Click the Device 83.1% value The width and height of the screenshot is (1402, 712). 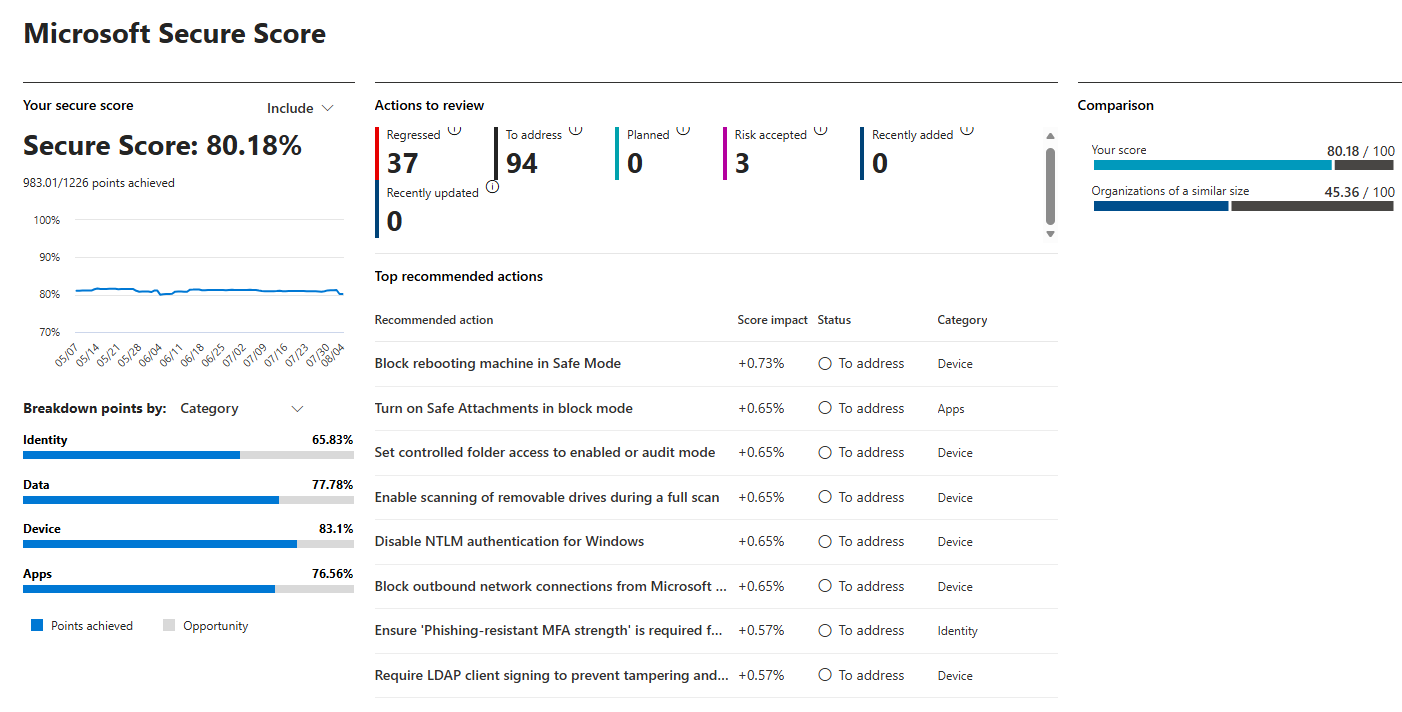click(336, 529)
